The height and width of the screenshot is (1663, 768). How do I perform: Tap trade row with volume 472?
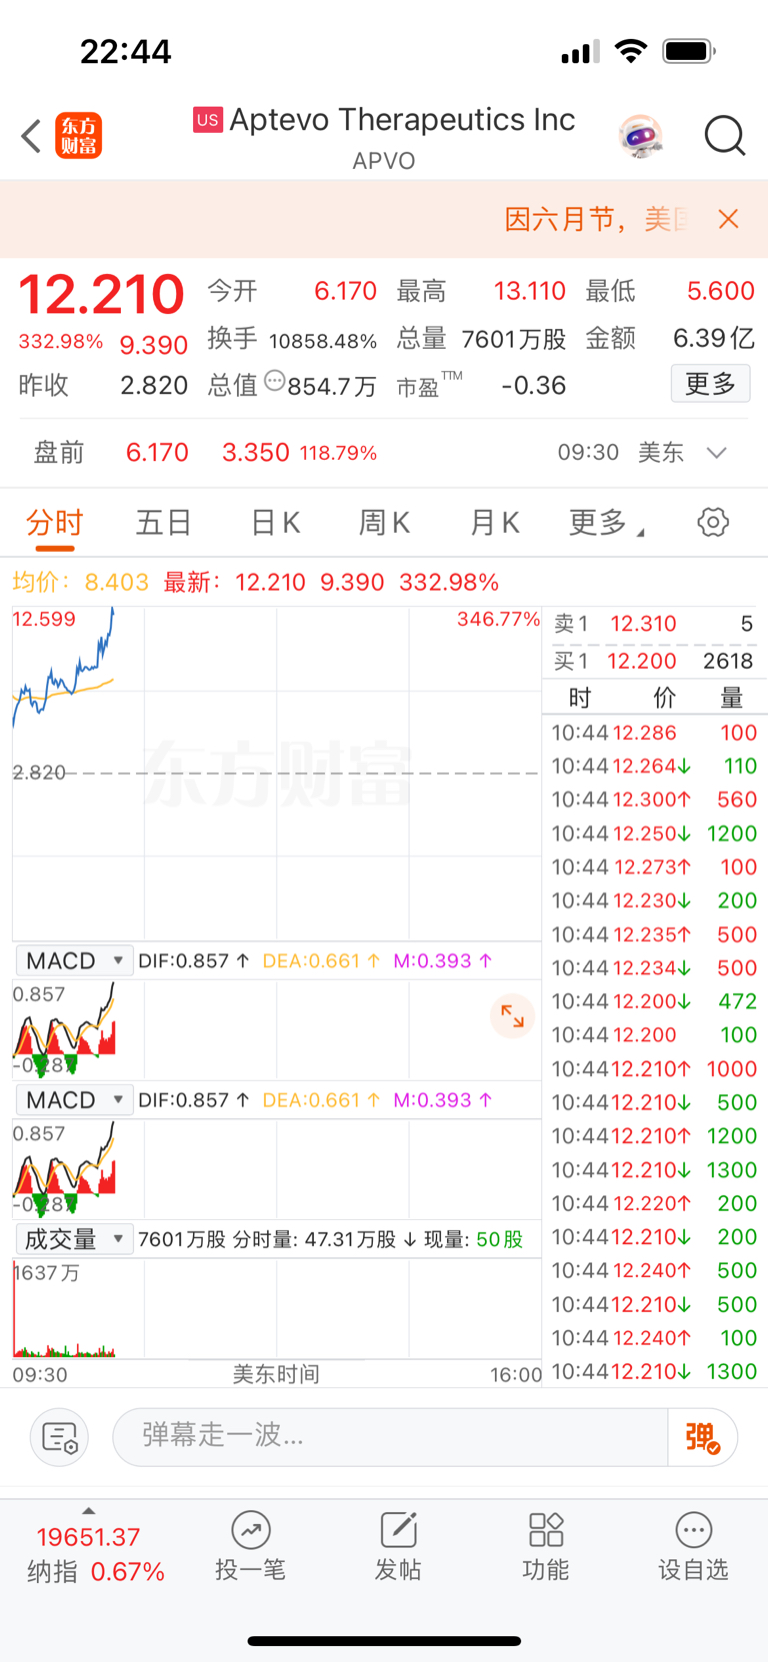(x=654, y=1001)
